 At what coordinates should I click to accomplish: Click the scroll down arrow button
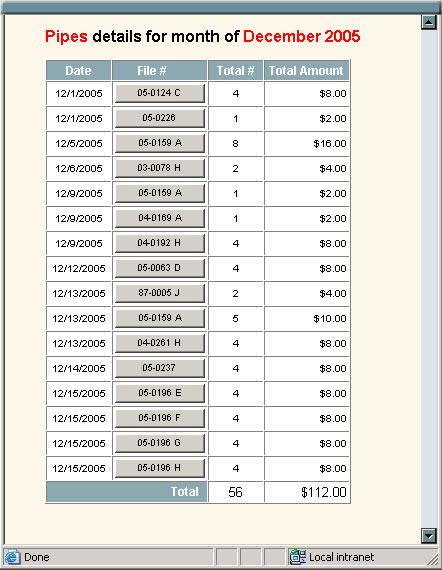pos(429,535)
